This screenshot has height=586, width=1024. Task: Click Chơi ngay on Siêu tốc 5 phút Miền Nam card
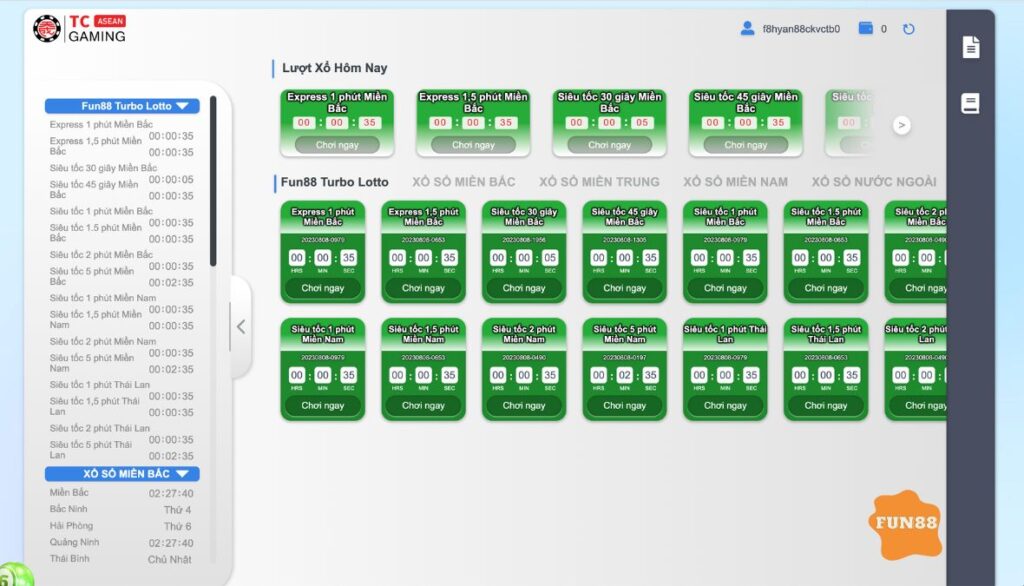(x=624, y=406)
